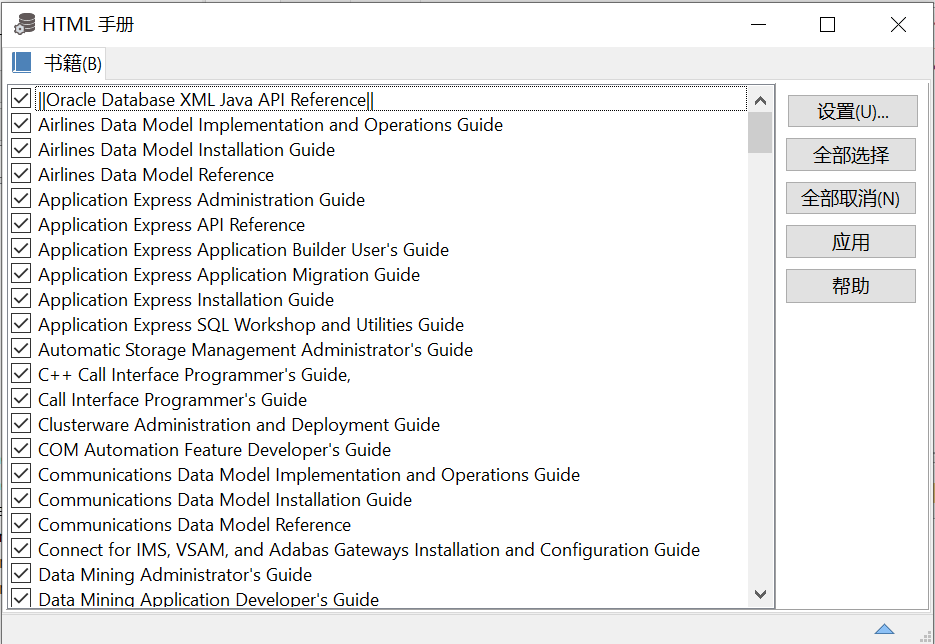Screen dimensions: 935x644
Task: Click the blue up arrow in status bar
Action: 884,629
